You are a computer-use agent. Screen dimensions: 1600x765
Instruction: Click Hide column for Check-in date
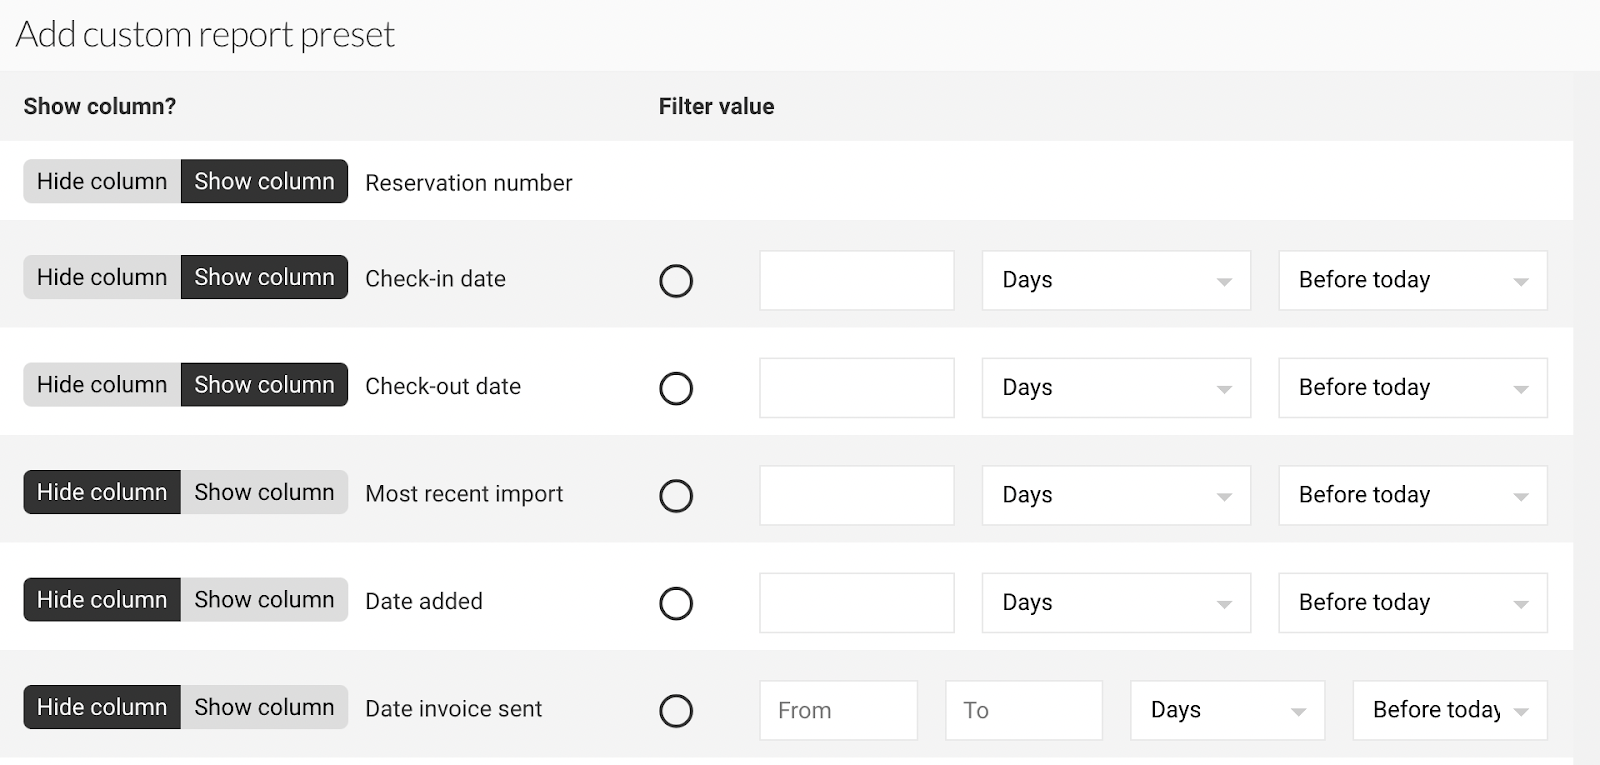[x=102, y=277]
